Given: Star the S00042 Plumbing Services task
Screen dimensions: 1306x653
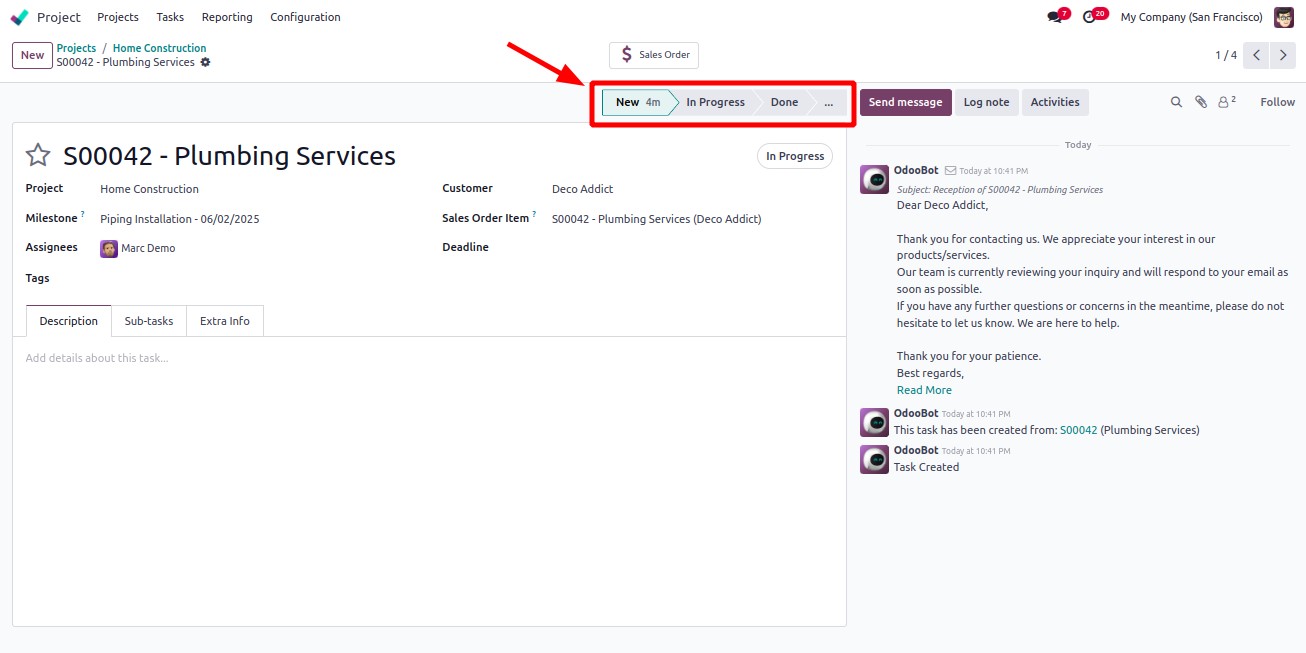Looking at the screenshot, I should pyautogui.click(x=38, y=155).
